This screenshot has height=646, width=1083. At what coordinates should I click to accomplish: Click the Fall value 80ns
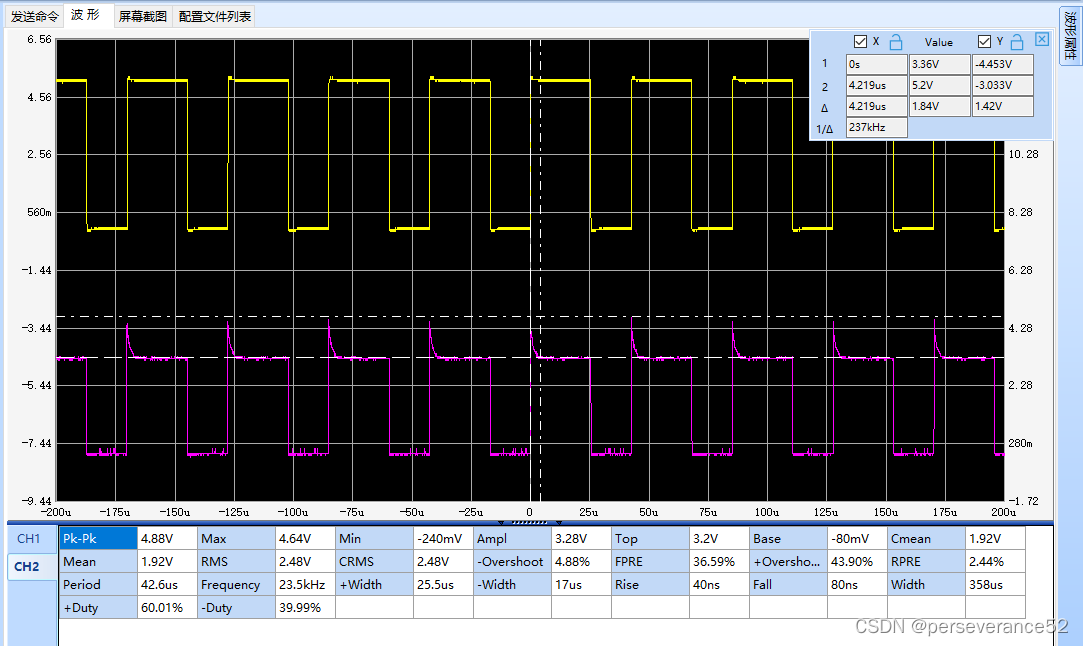pyautogui.click(x=857, y=585)
